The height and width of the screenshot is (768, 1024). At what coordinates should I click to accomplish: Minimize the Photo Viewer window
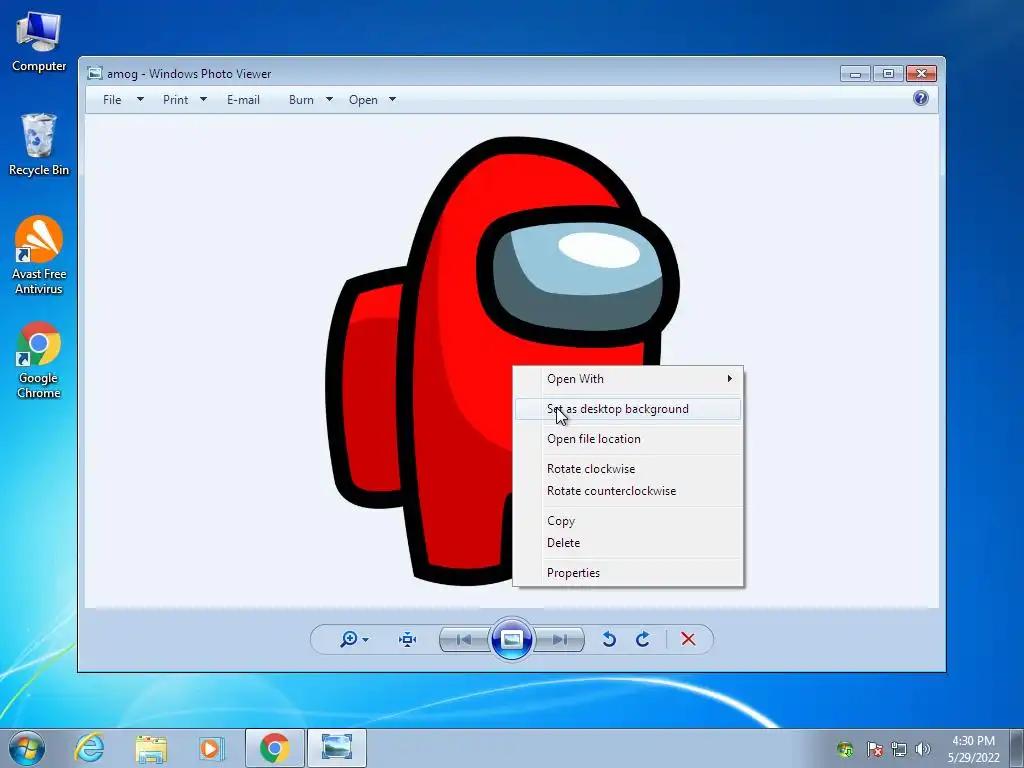(856, 74)
